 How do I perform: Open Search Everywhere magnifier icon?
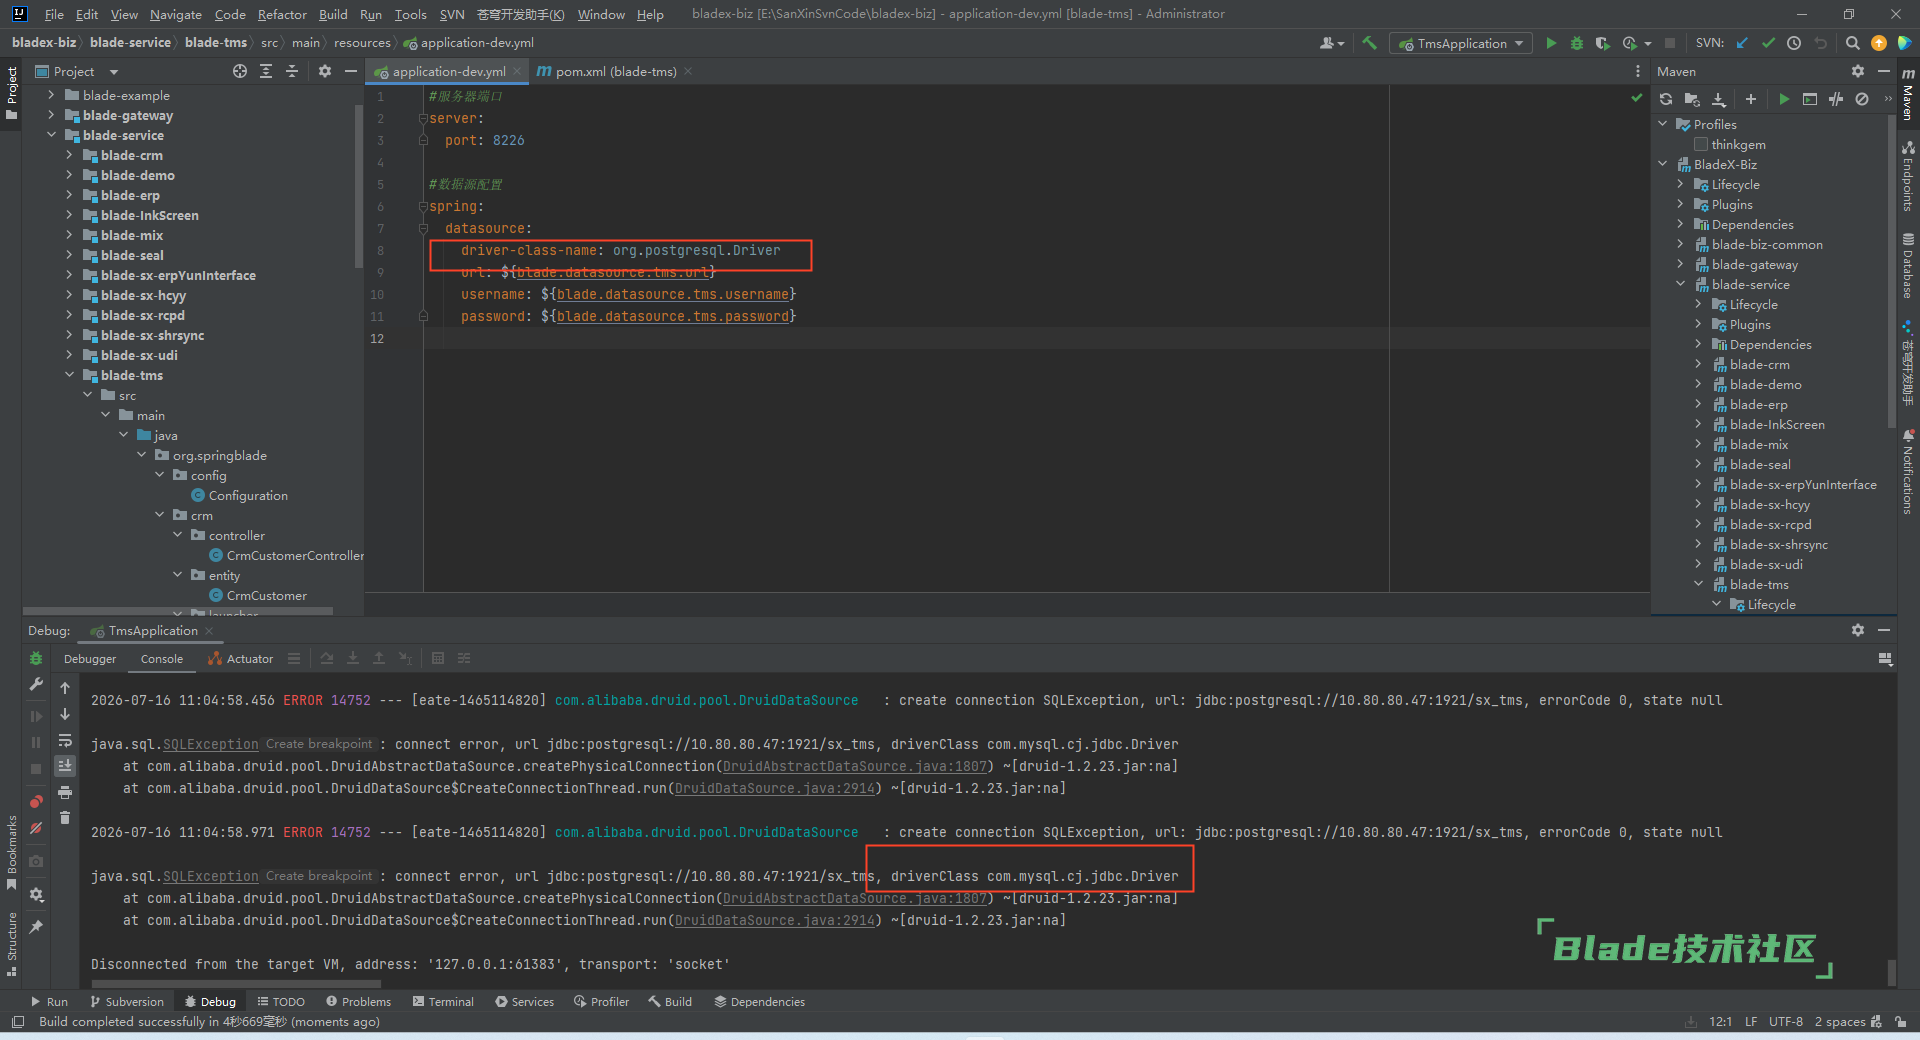(1852, 43)
